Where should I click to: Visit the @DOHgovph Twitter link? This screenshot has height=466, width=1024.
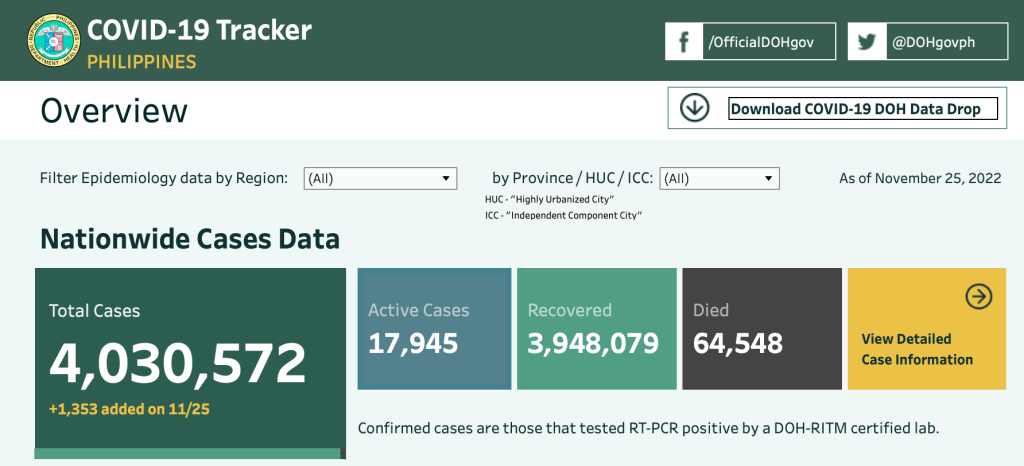[933, 42]
